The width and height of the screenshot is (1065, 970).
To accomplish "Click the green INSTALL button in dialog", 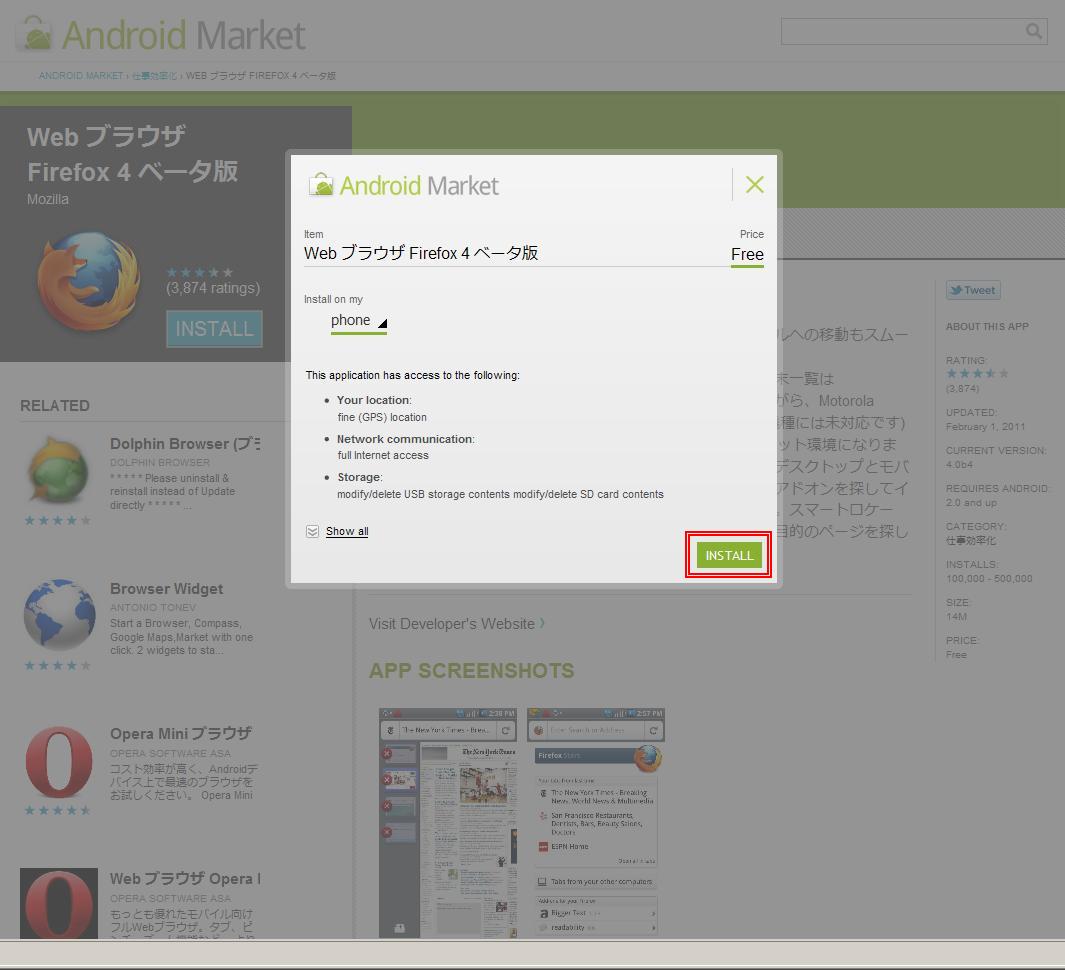I will pyautogui.click(x=729, y=555).
